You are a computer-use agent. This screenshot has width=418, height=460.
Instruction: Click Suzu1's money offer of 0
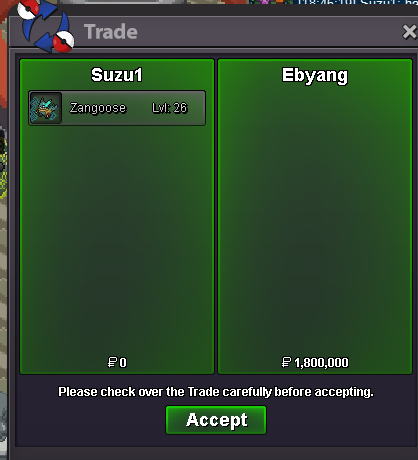click(x=123, y=362)
